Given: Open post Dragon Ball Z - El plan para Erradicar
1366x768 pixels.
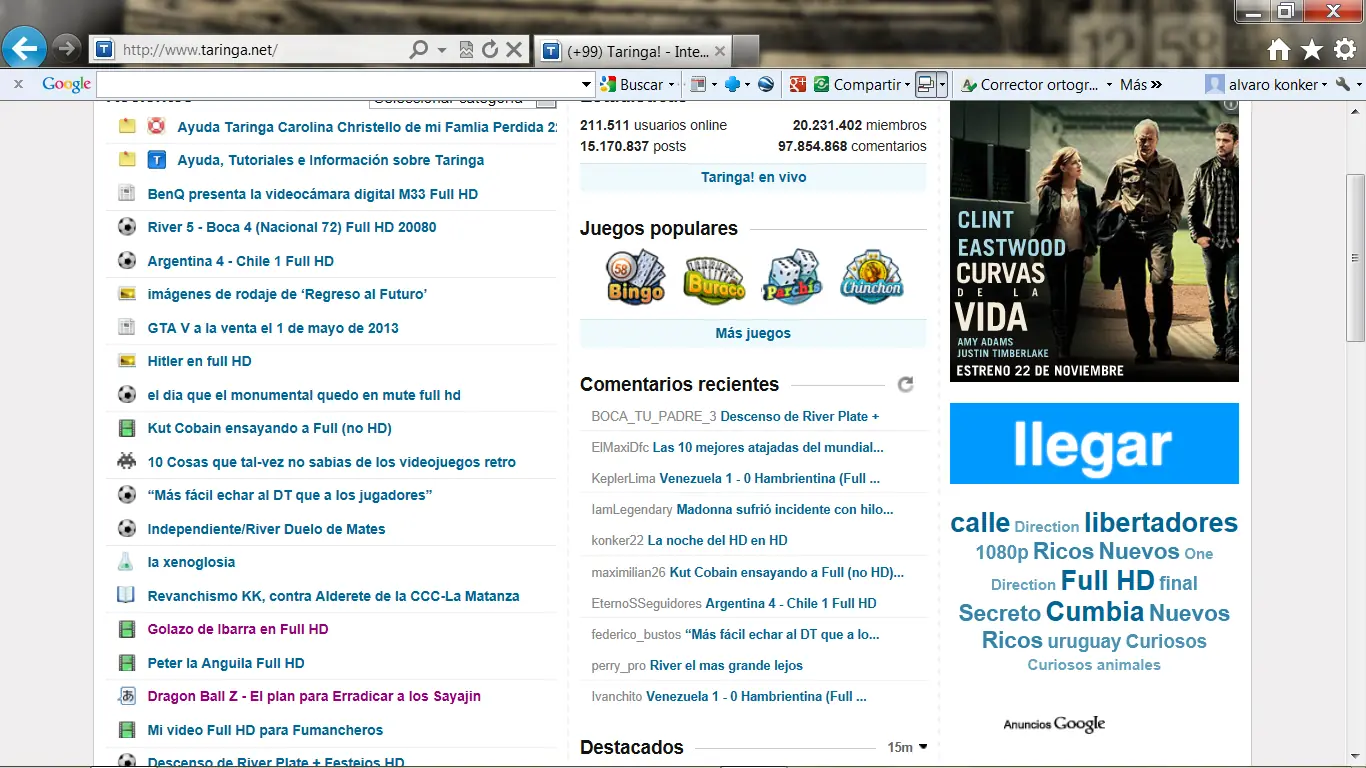Looking at the screenshot, I should [314, 696].
